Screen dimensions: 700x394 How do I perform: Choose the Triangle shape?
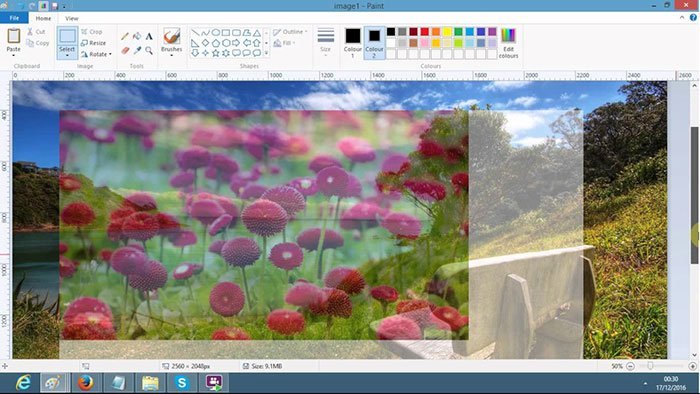tap(257, 33)
